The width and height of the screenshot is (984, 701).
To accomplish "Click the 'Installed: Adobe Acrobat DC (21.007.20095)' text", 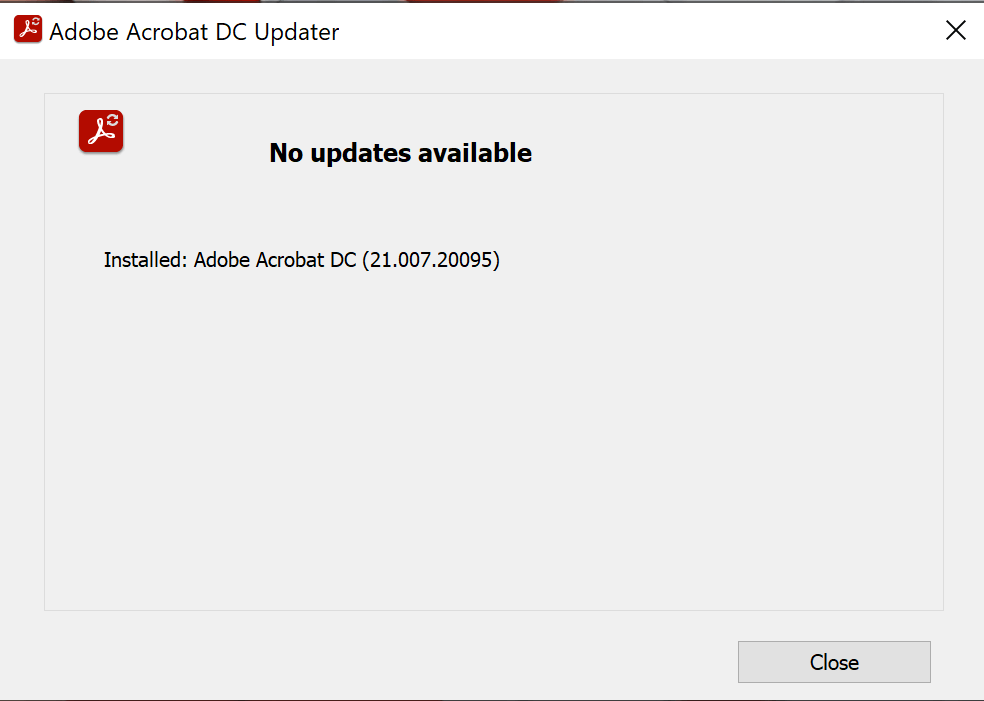I will coord(301,260).
